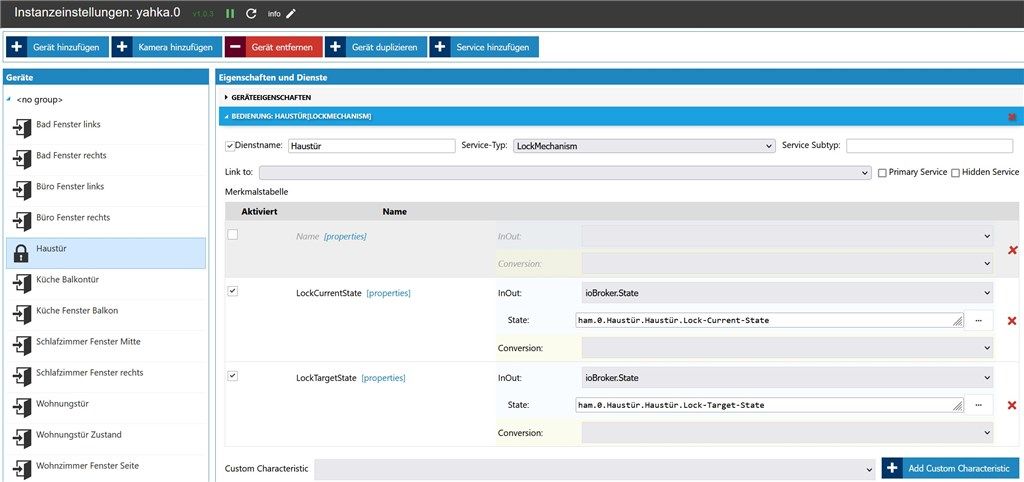Edit State field Lock-Target-State

769,405
